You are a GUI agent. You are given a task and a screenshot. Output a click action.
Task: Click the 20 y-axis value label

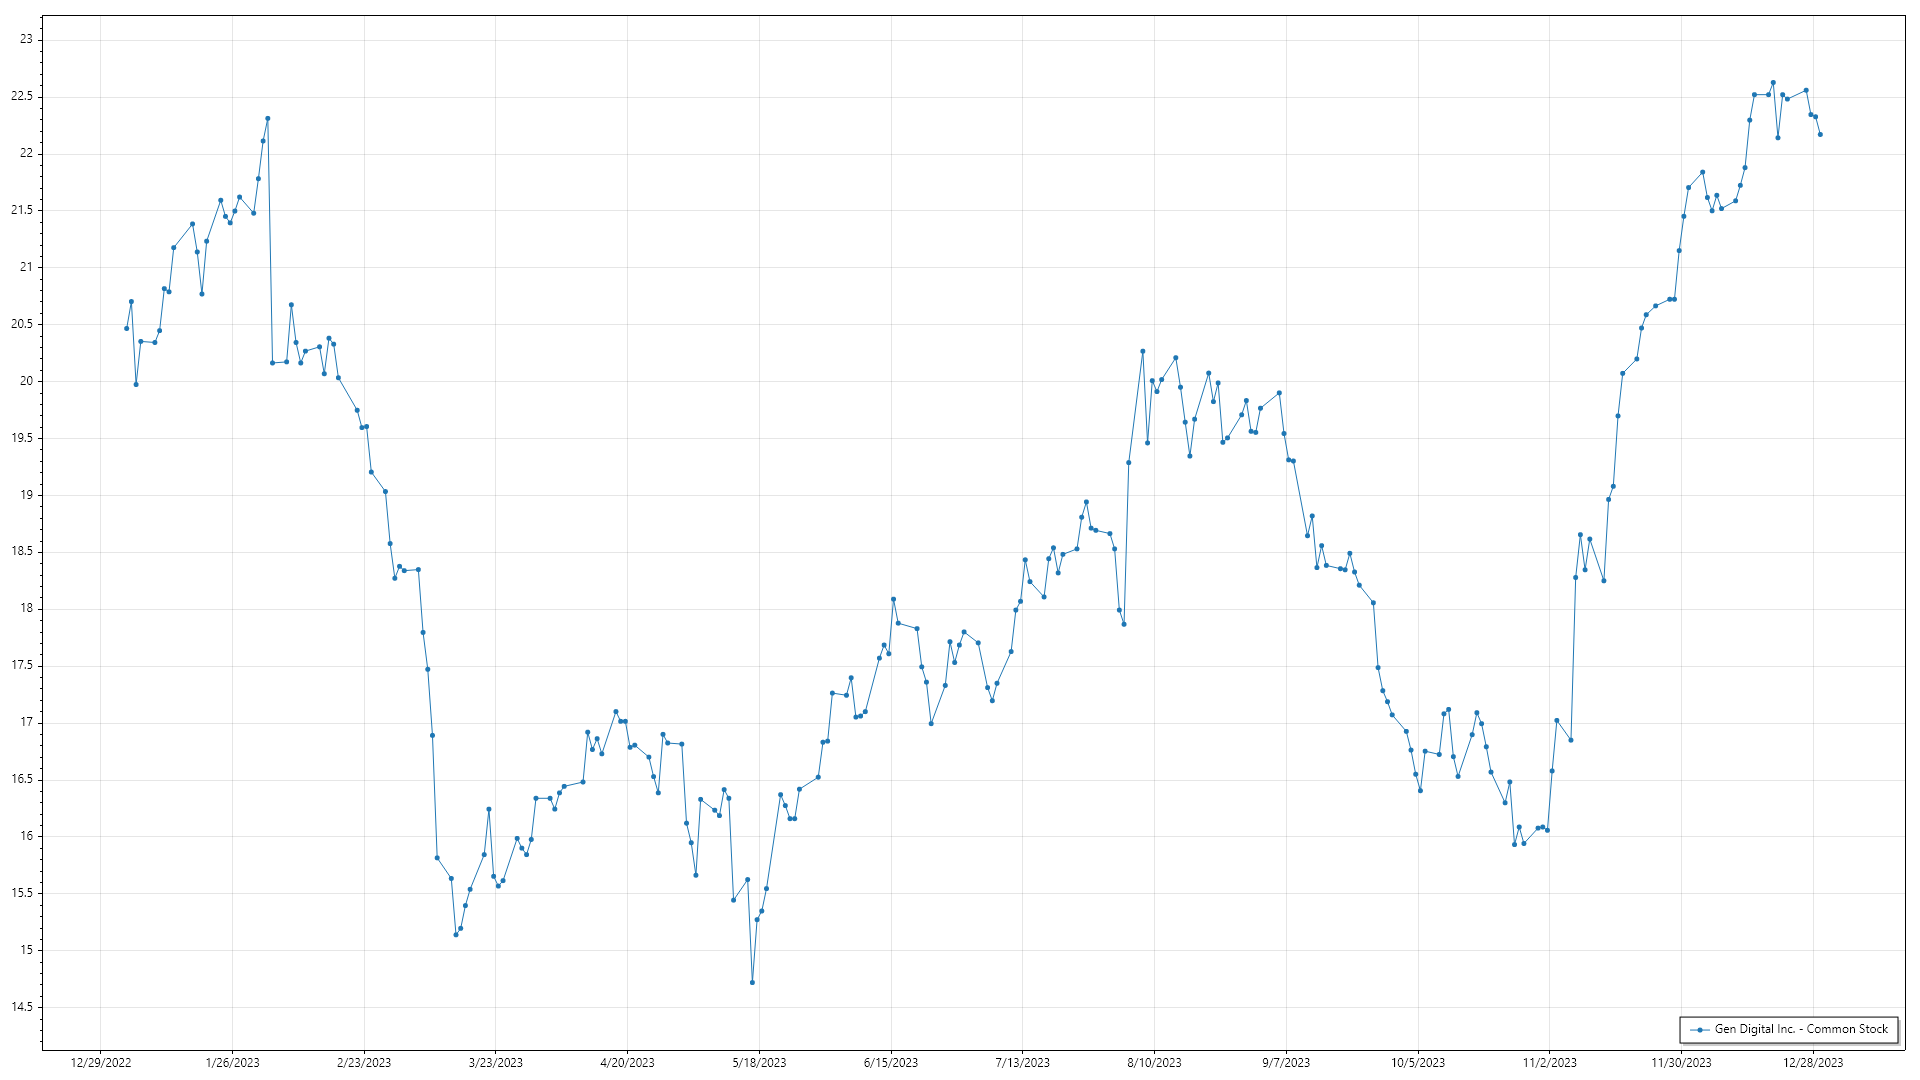tap(26, 381)
